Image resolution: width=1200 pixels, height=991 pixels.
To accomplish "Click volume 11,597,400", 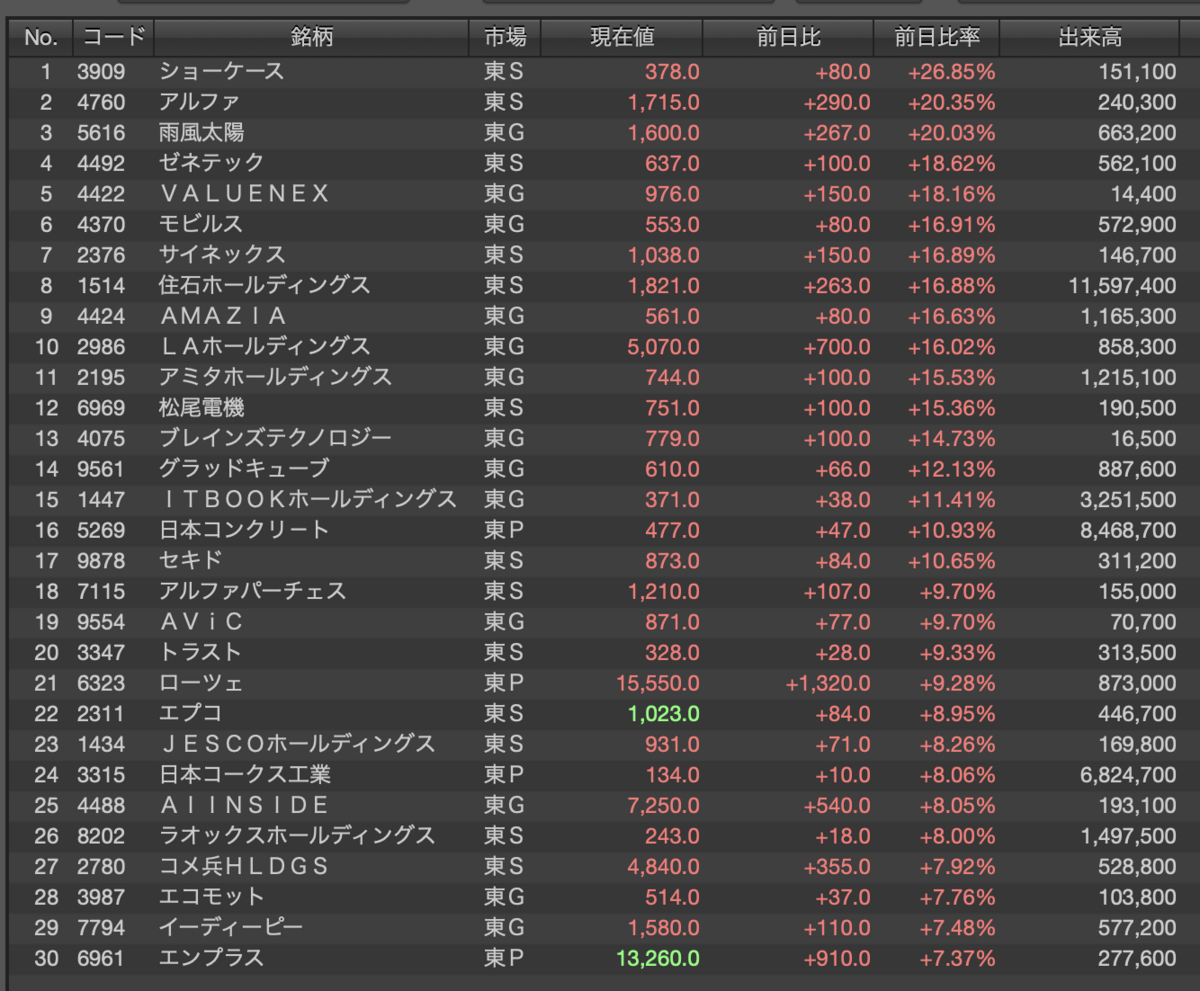I will click(1122, 286).
